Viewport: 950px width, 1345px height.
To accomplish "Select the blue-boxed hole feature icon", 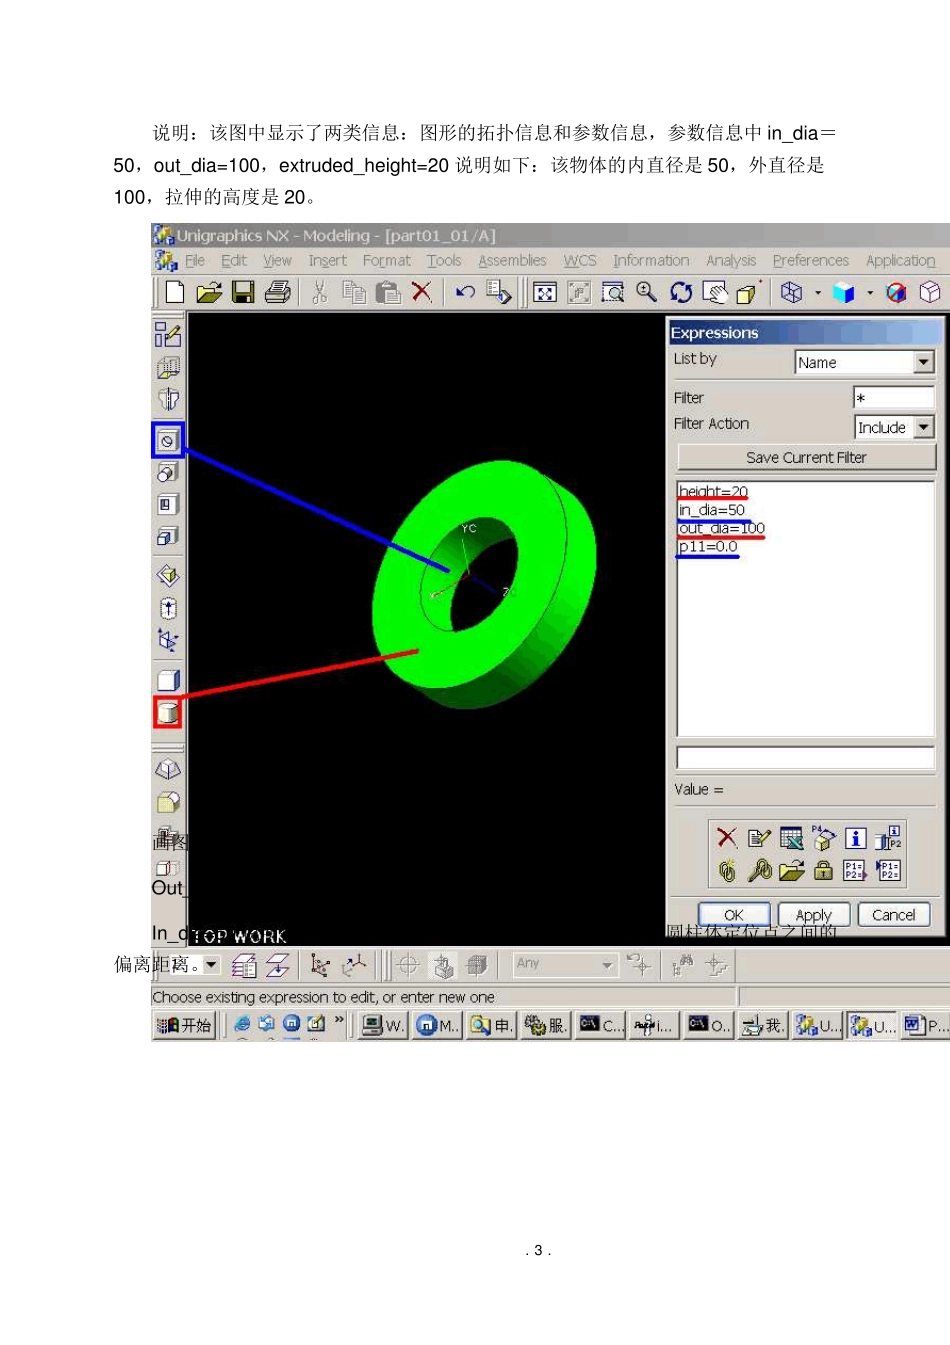I will pos(167,440).
